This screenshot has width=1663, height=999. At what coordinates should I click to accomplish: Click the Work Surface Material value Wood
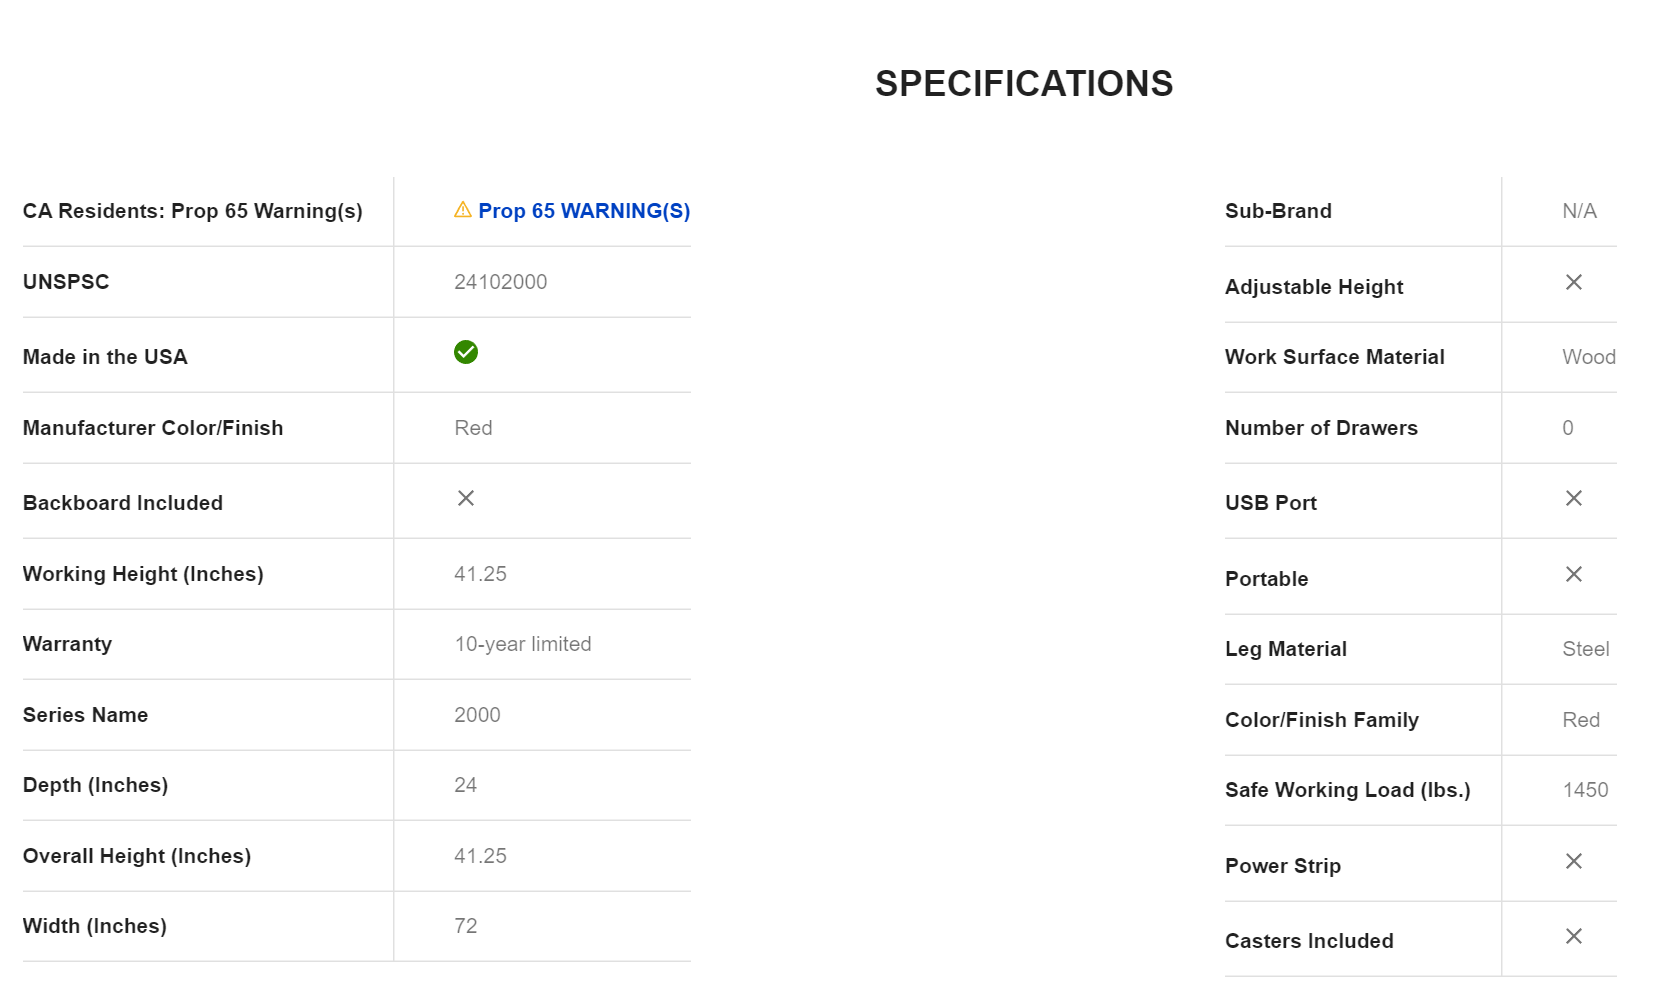(x=1588, y=357)
